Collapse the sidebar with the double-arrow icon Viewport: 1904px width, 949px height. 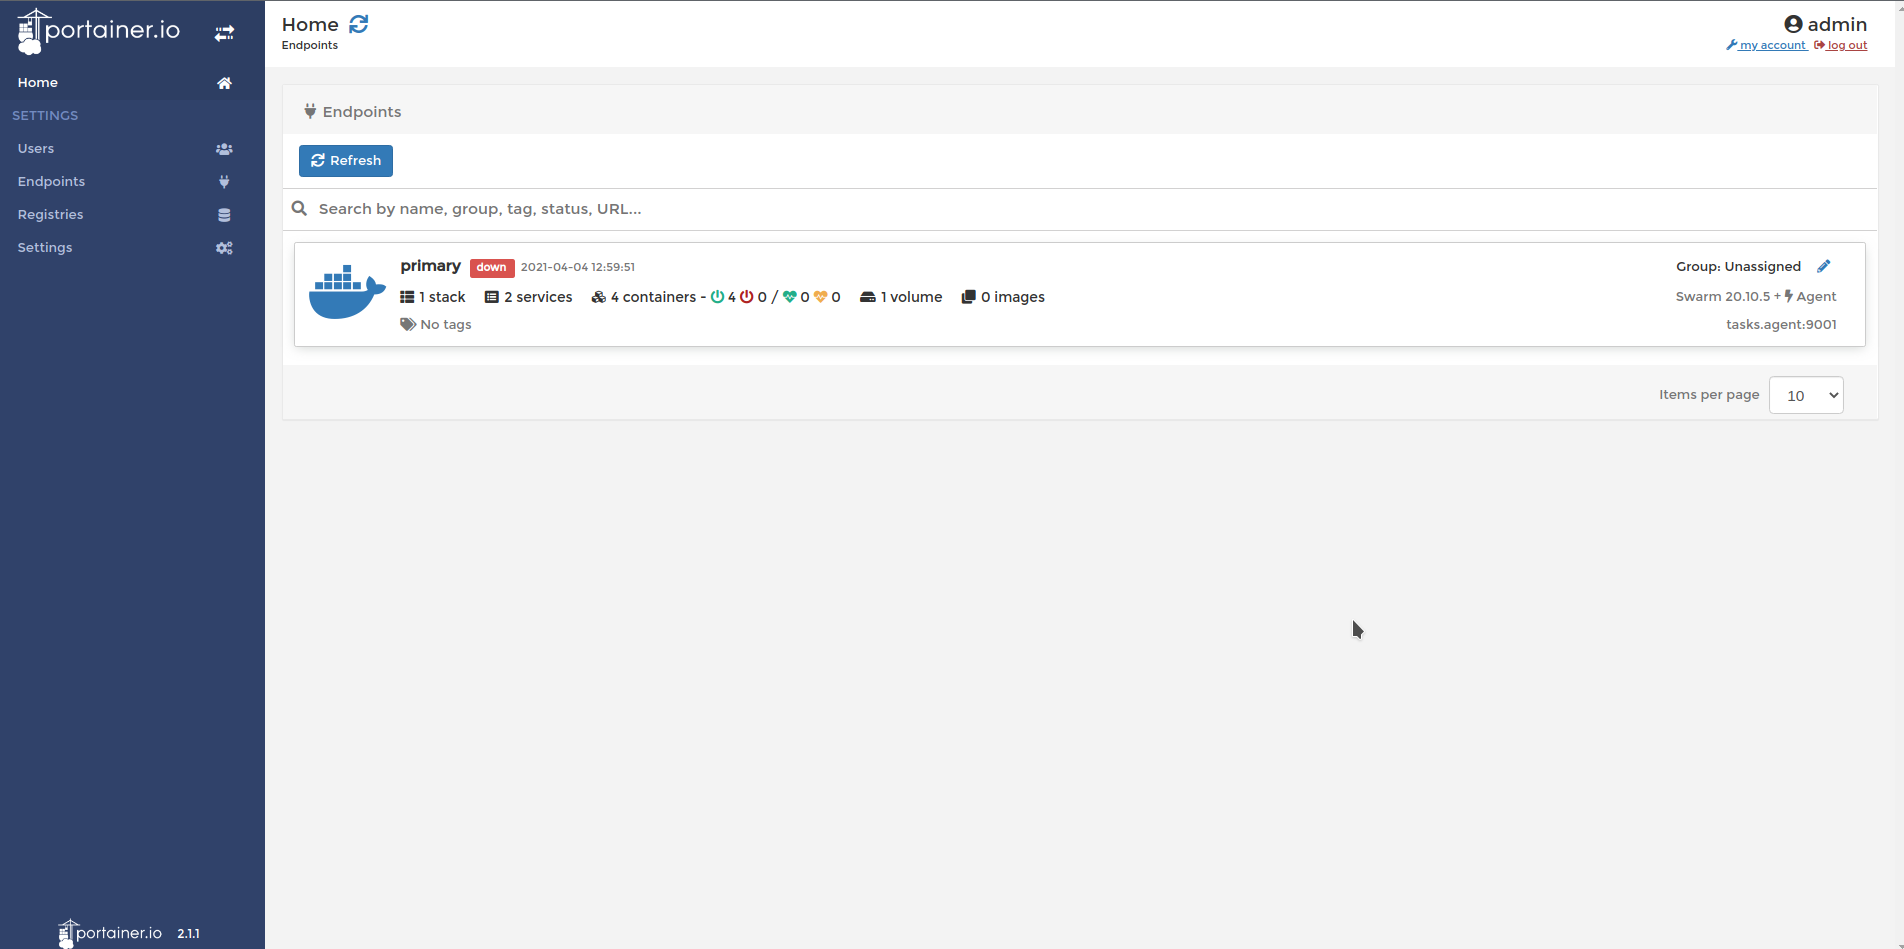(224, 32)
